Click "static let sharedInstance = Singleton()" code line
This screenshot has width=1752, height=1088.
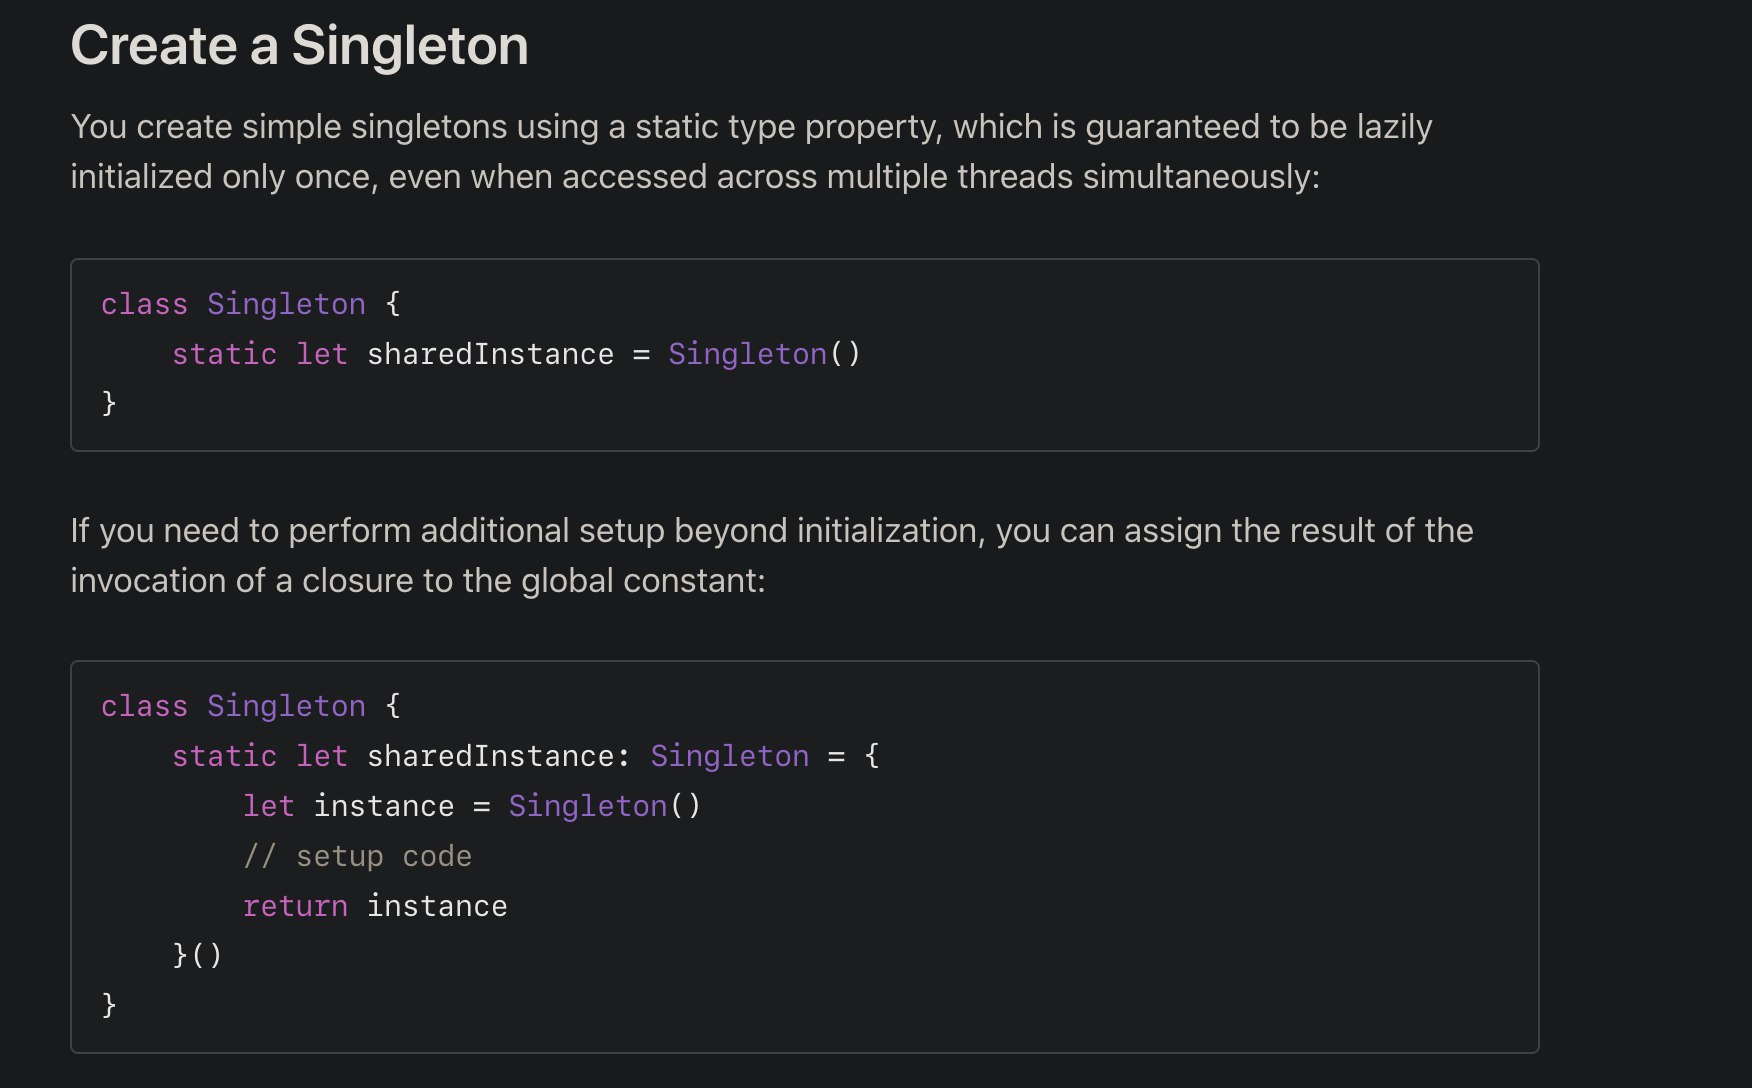point(516,354)
